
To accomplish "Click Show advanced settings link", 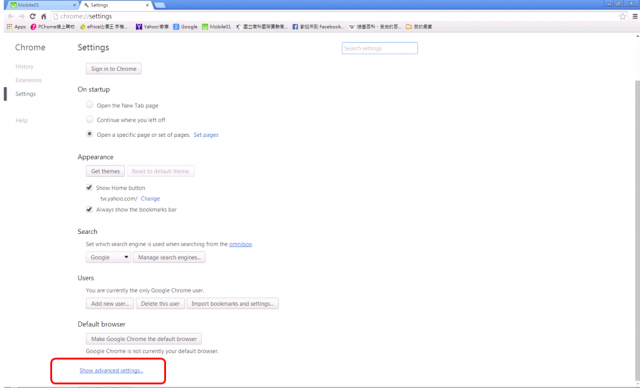I will pos(111,370).
